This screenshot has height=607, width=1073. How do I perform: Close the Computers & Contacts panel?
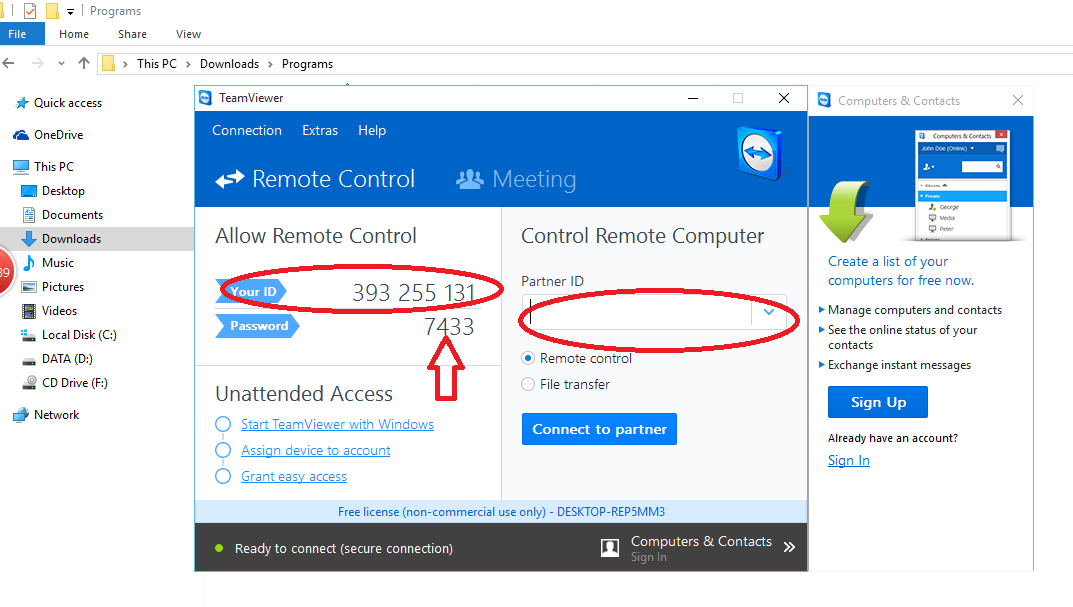pos(1018,101)
